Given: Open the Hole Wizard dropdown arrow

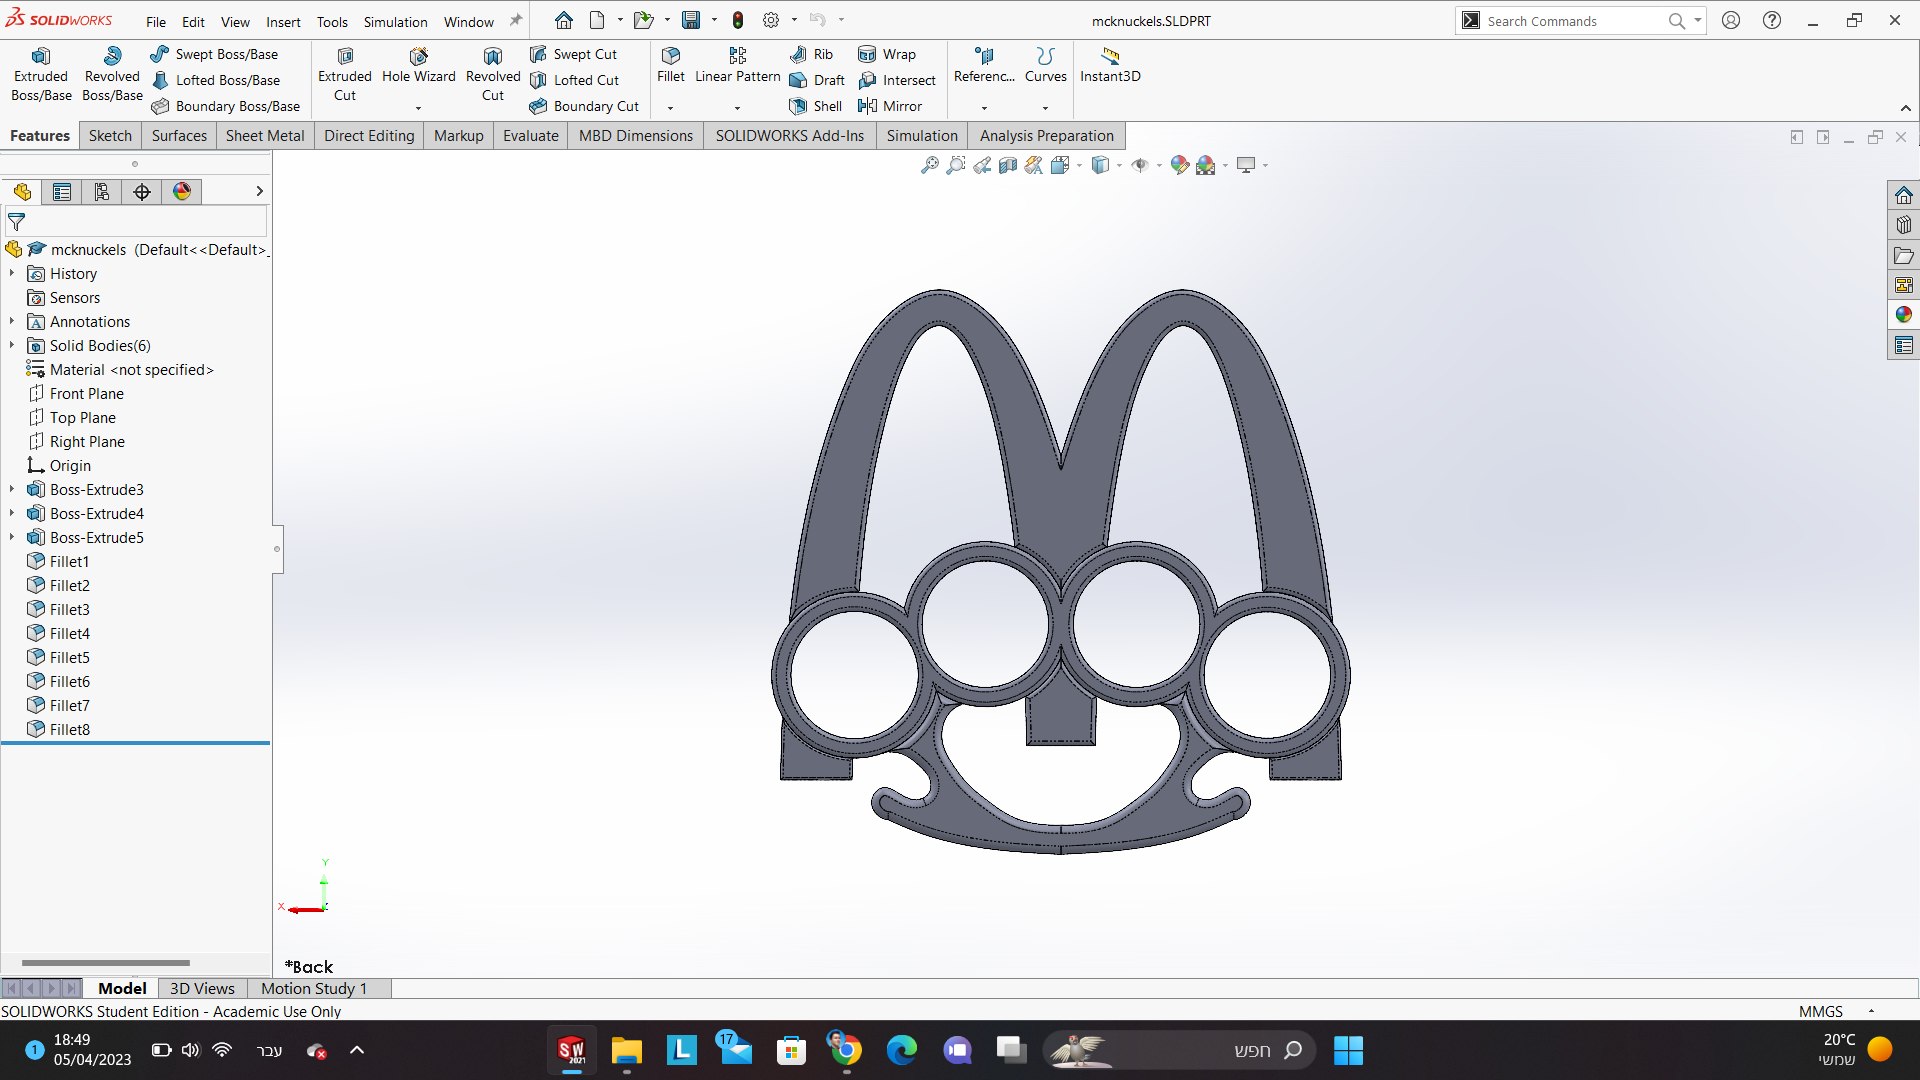Looking at the screenshot, I should [418, 108].
